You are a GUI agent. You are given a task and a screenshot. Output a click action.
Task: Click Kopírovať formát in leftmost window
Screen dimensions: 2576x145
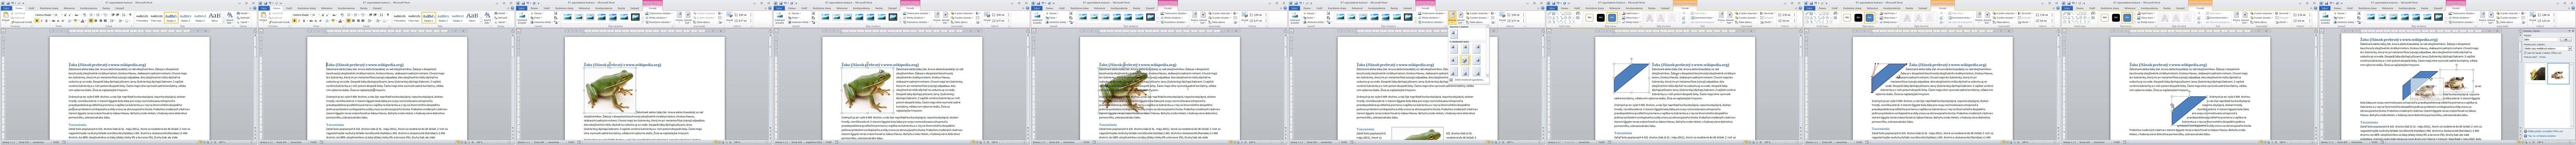(x=22, y=22)
